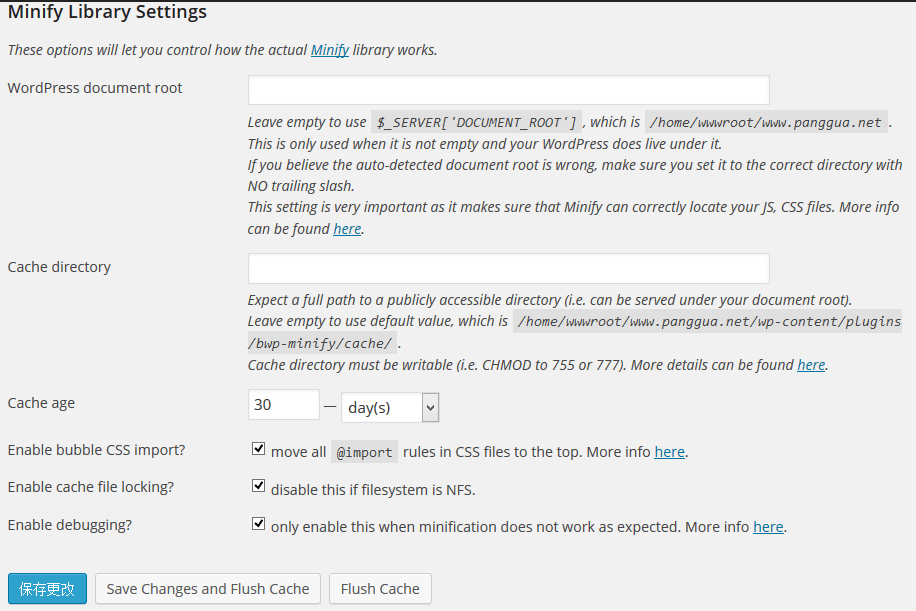Click the 'Enable debugging?' label
The image size is (916, 611).
(70, 525)
